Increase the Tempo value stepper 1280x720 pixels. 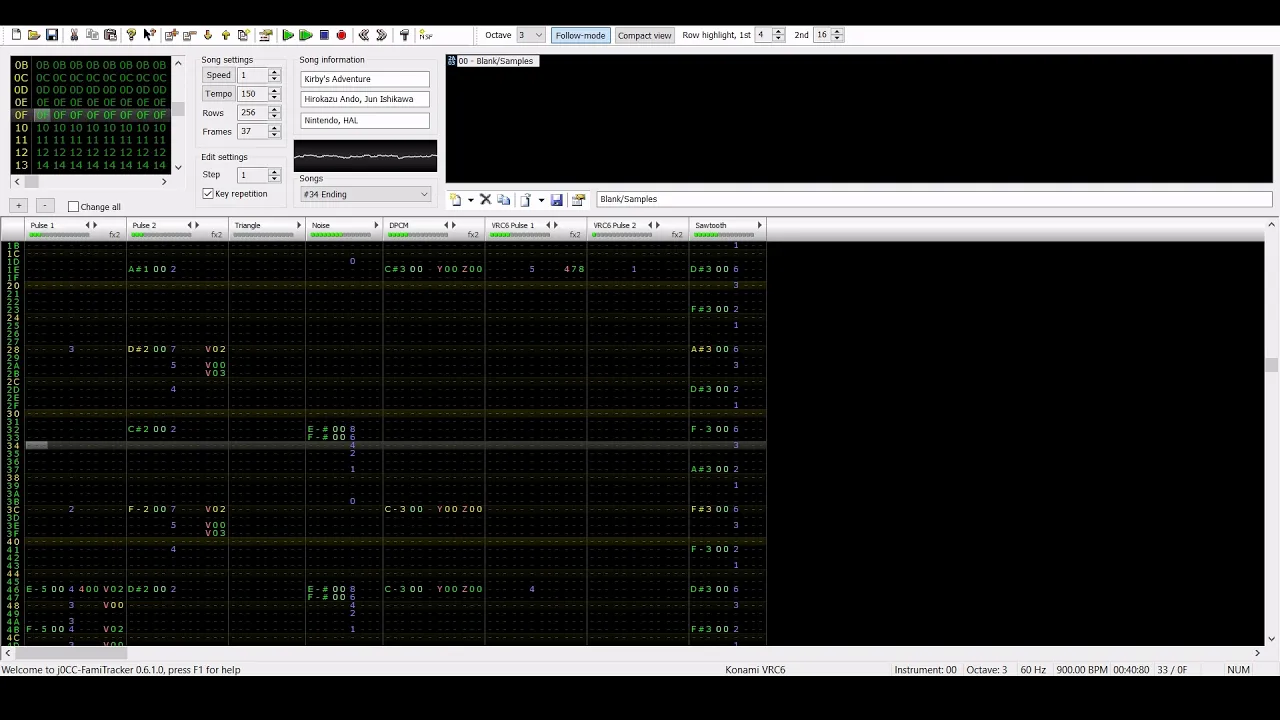click(274, 91)
